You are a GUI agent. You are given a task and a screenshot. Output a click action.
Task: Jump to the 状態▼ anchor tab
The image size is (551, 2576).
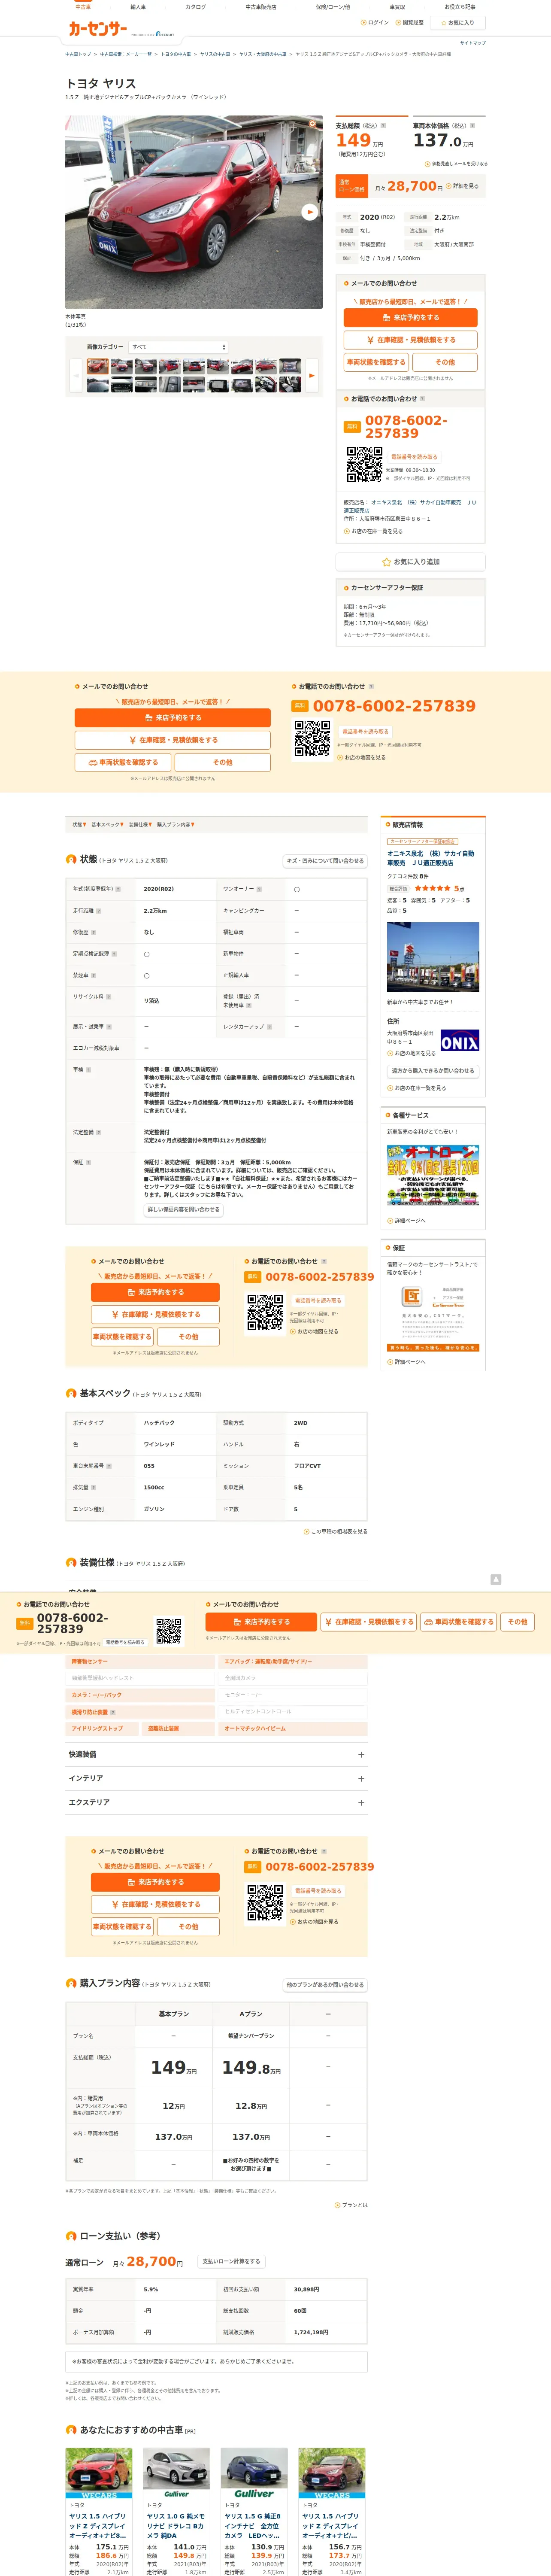[79, 825]
